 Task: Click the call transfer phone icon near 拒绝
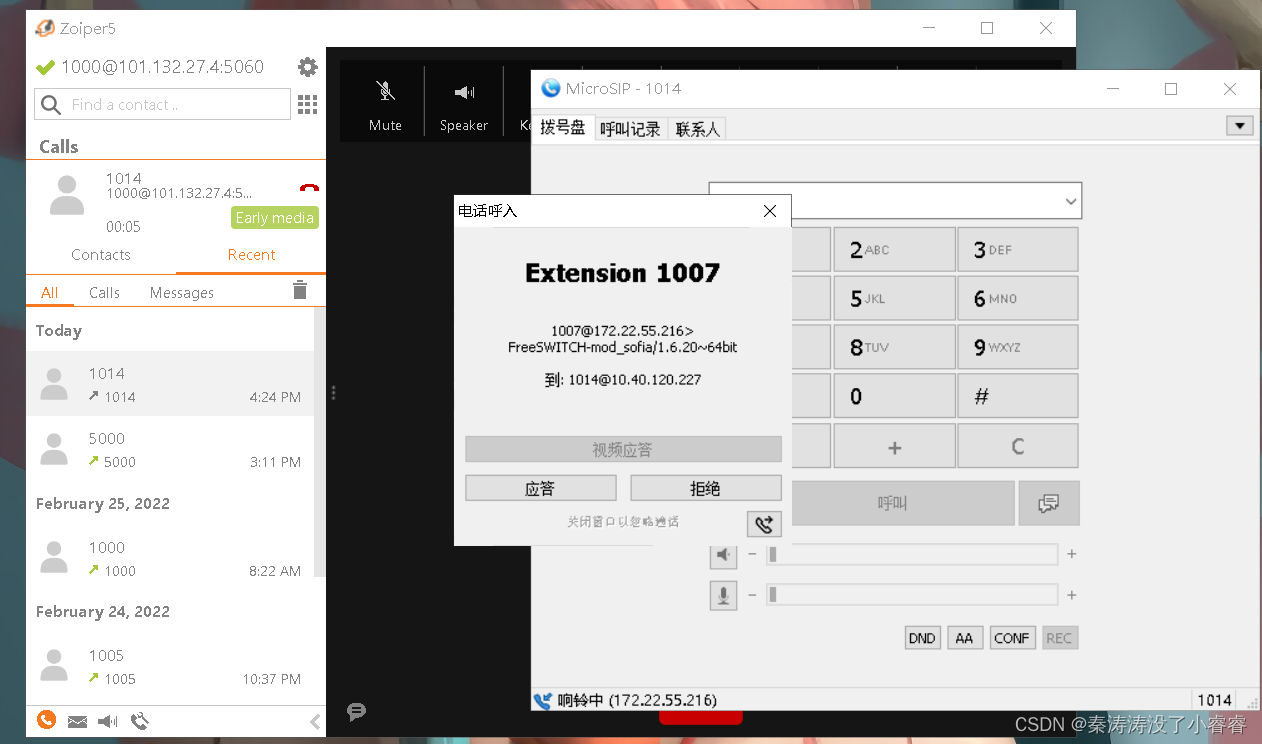[764, 523]
